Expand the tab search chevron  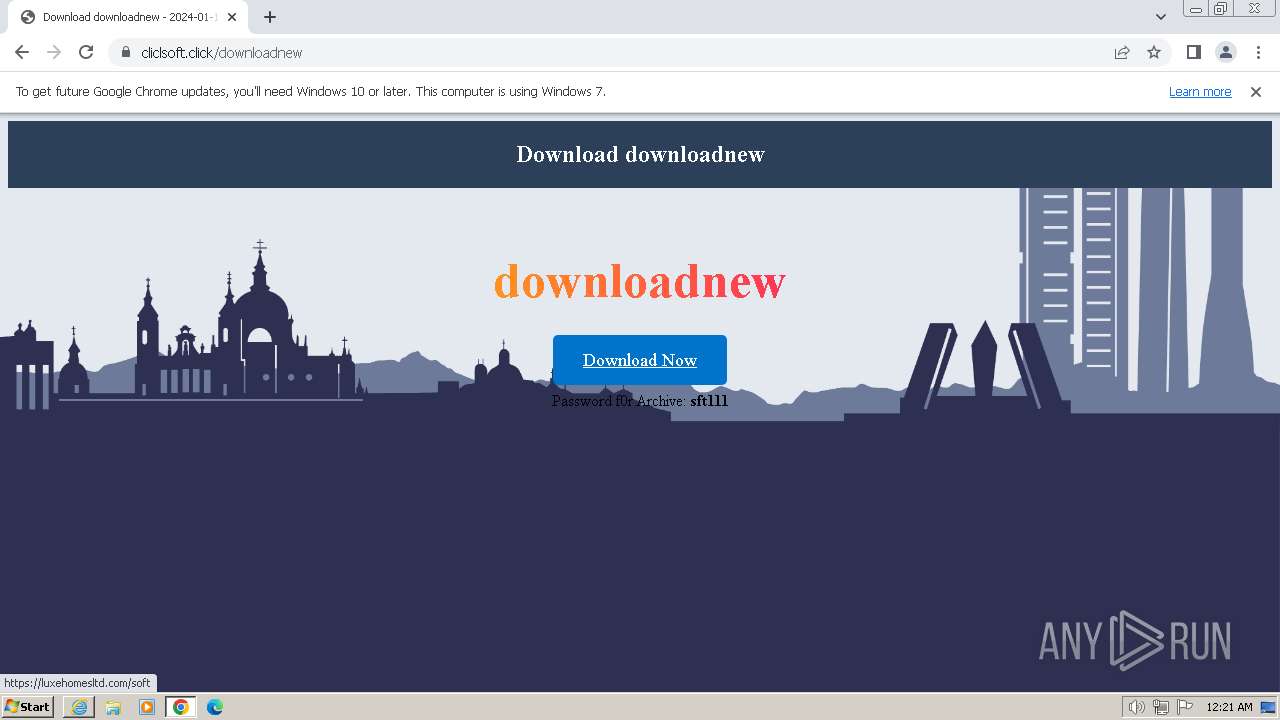1161,17
